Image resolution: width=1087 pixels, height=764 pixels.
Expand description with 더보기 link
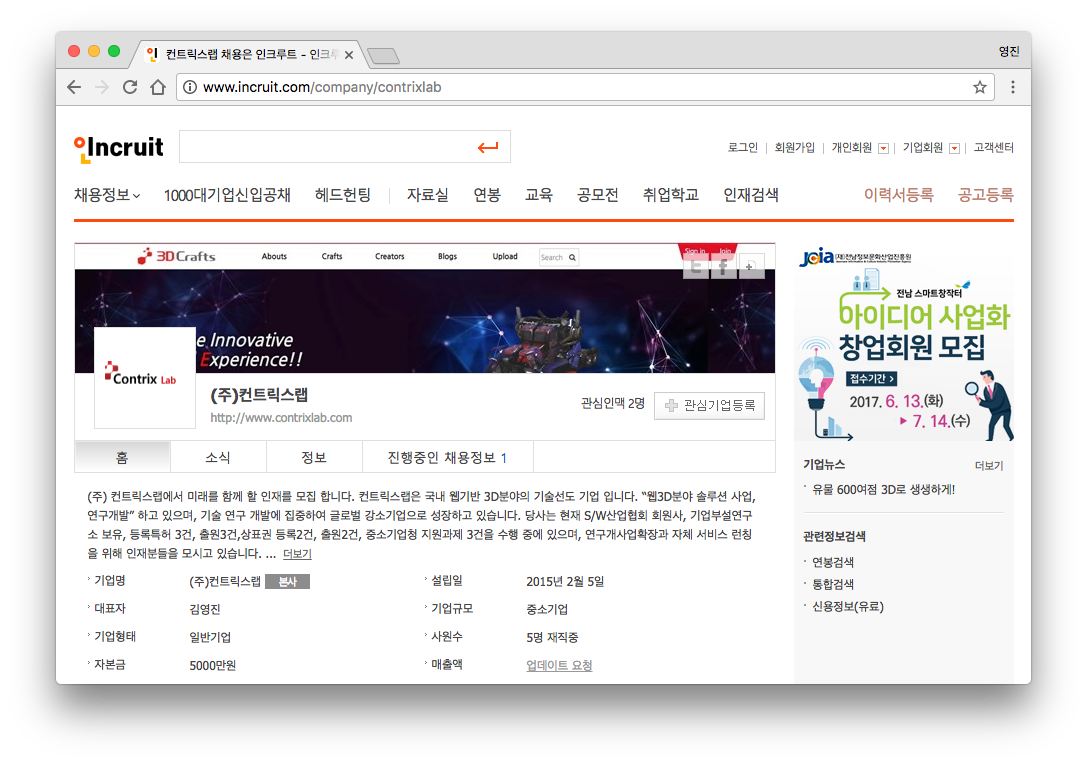coord(297,554)
